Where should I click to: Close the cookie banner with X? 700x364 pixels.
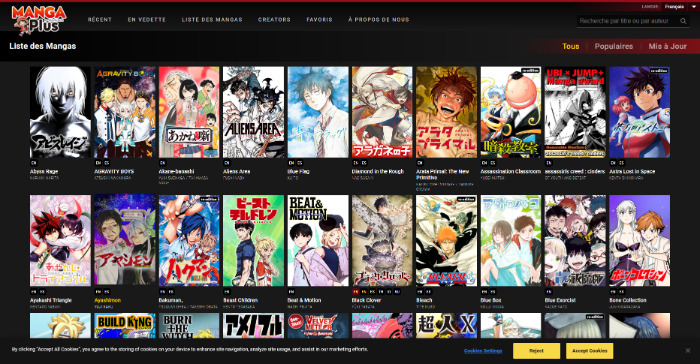click(688, 351)
